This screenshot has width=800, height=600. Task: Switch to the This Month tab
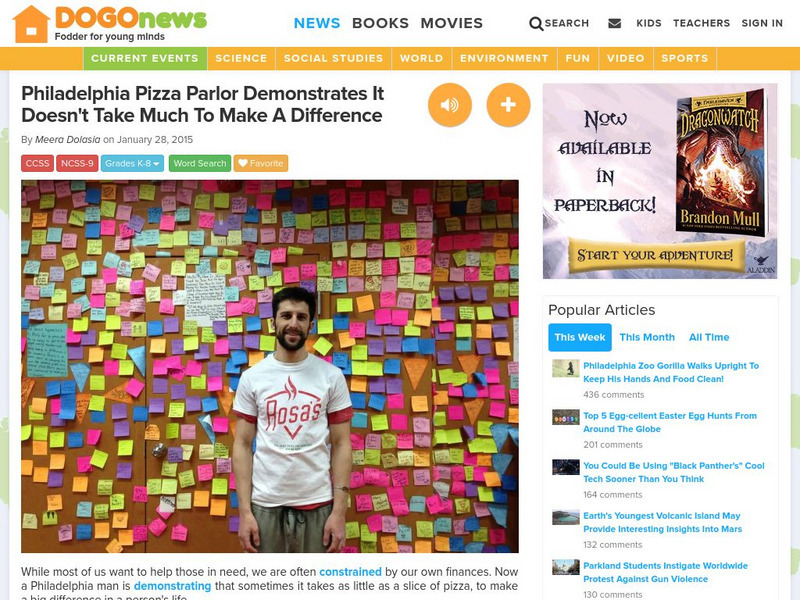coord(647,337)
